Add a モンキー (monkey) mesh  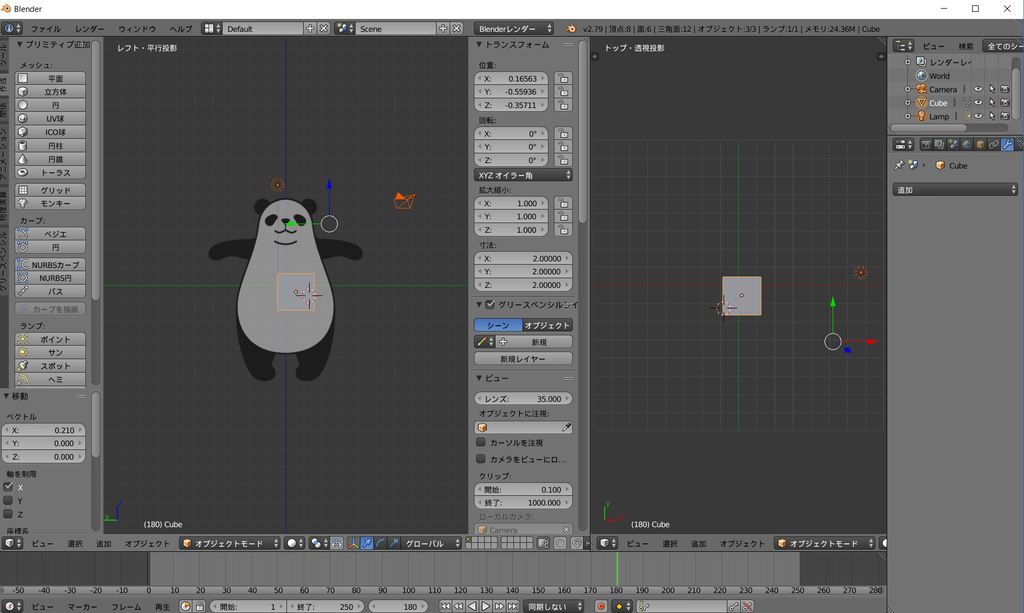[x=50, y=204]
